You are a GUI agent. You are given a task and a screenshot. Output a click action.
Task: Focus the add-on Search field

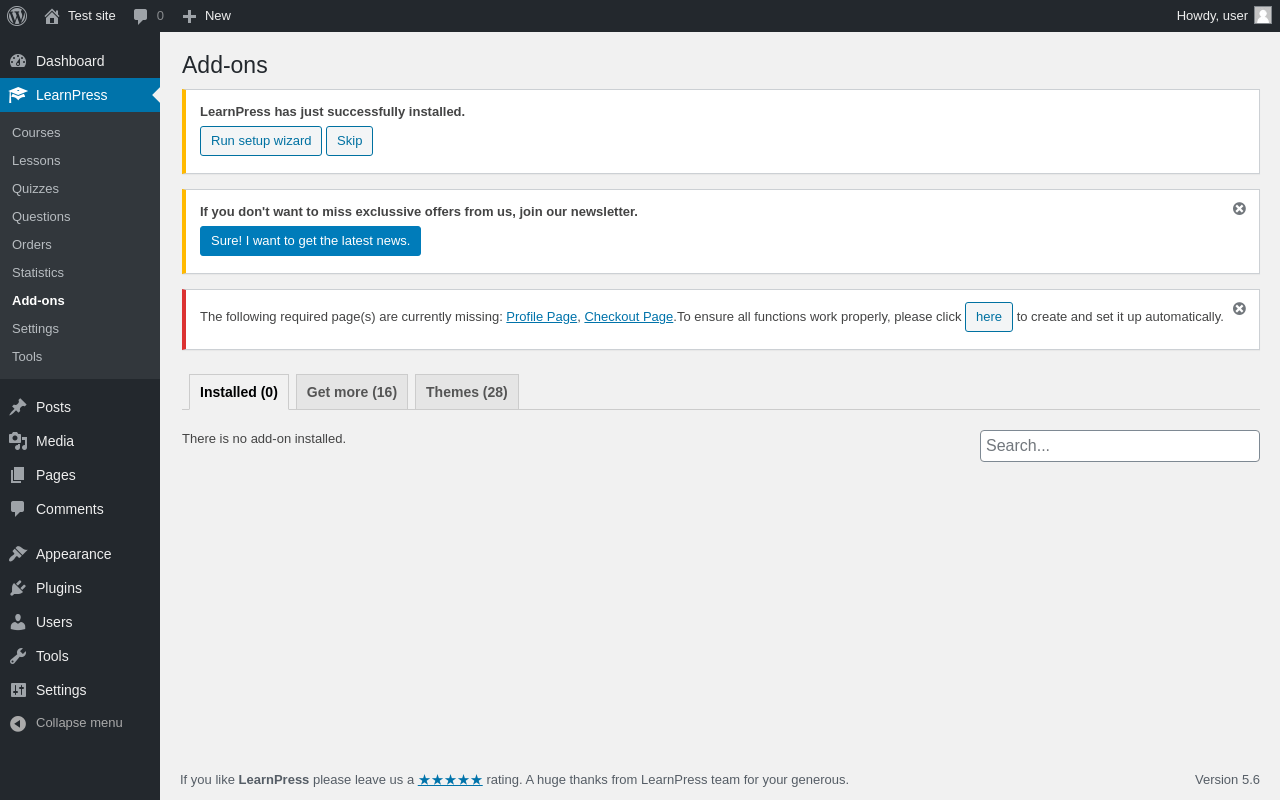pos(1120,446)
